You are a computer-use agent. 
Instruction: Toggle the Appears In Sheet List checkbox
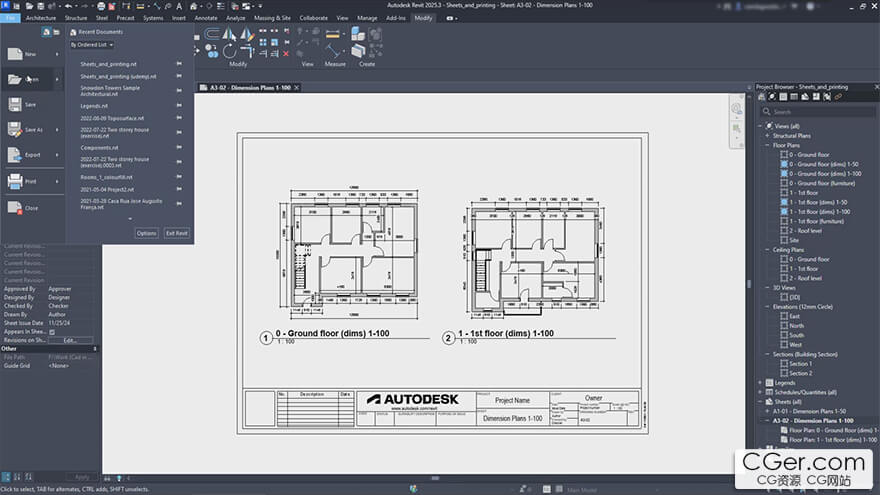pyautogui.click(x=52, y=332)
